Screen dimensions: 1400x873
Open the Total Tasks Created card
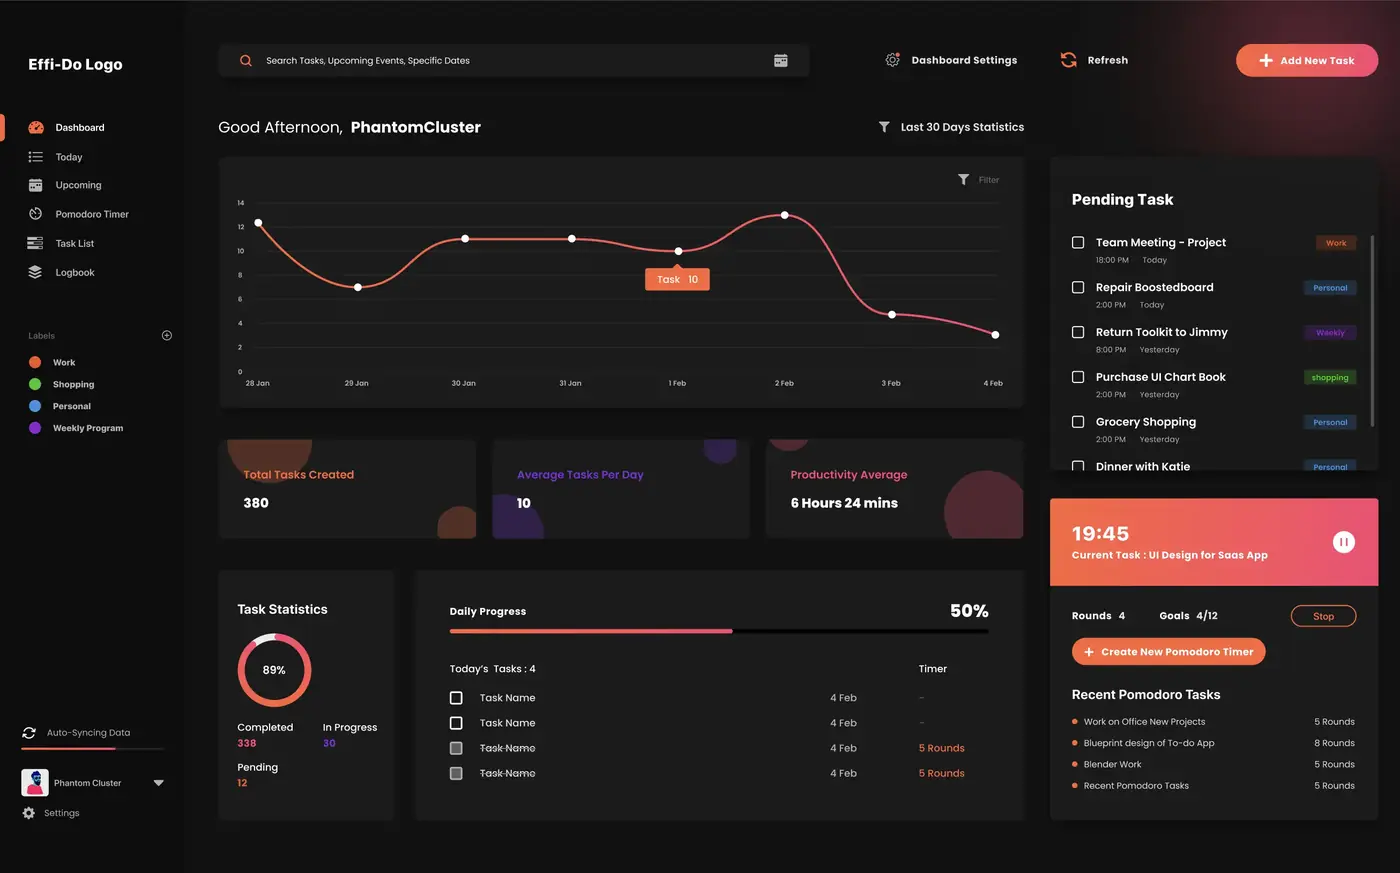point(347,489)
